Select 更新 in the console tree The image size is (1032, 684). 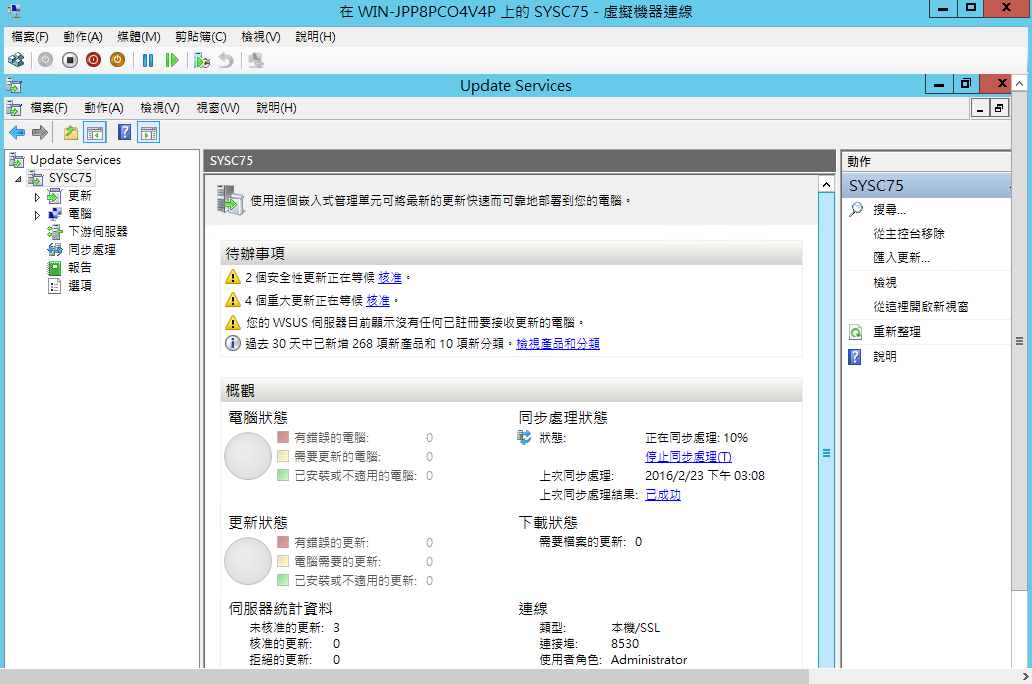(x=80, y=196)
